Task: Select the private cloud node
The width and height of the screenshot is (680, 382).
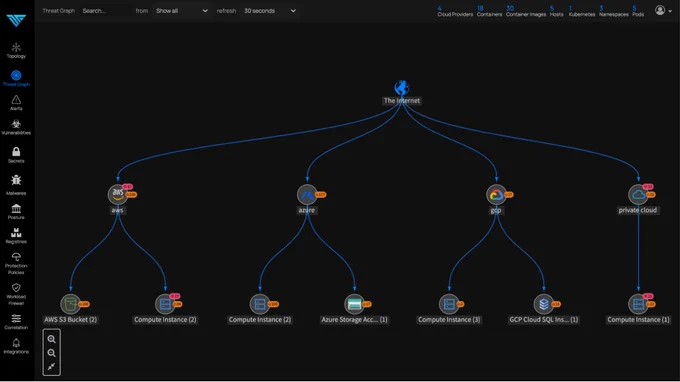Action: click(638, 194)
